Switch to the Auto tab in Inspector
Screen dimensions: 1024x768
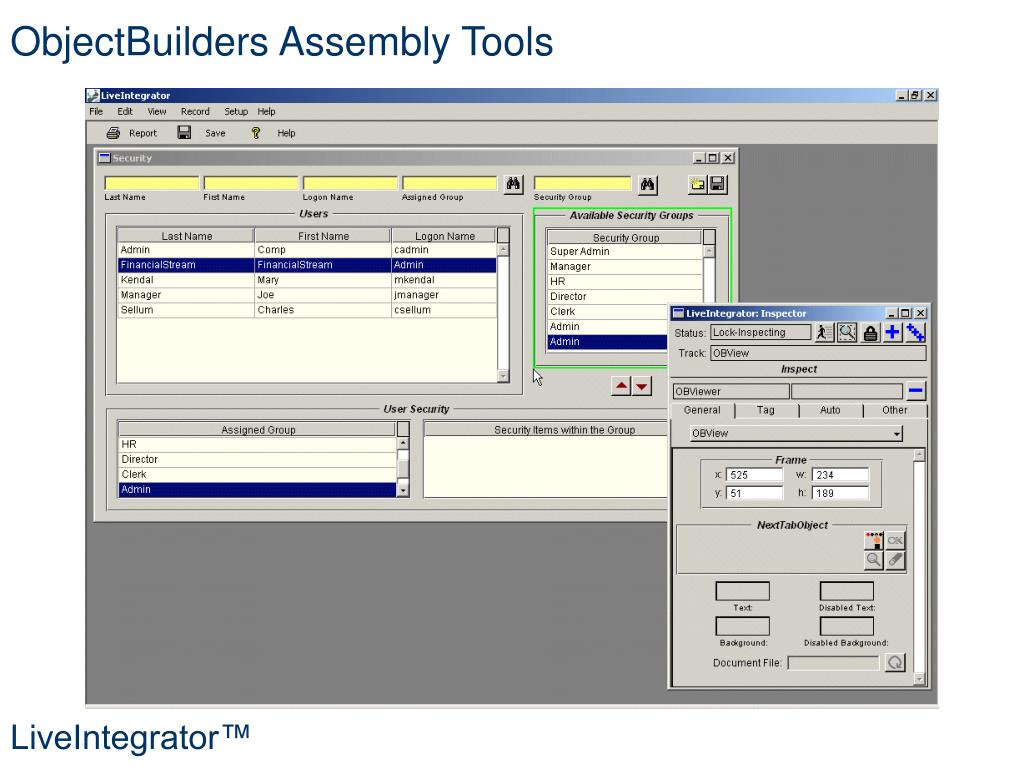pos(830,410)
